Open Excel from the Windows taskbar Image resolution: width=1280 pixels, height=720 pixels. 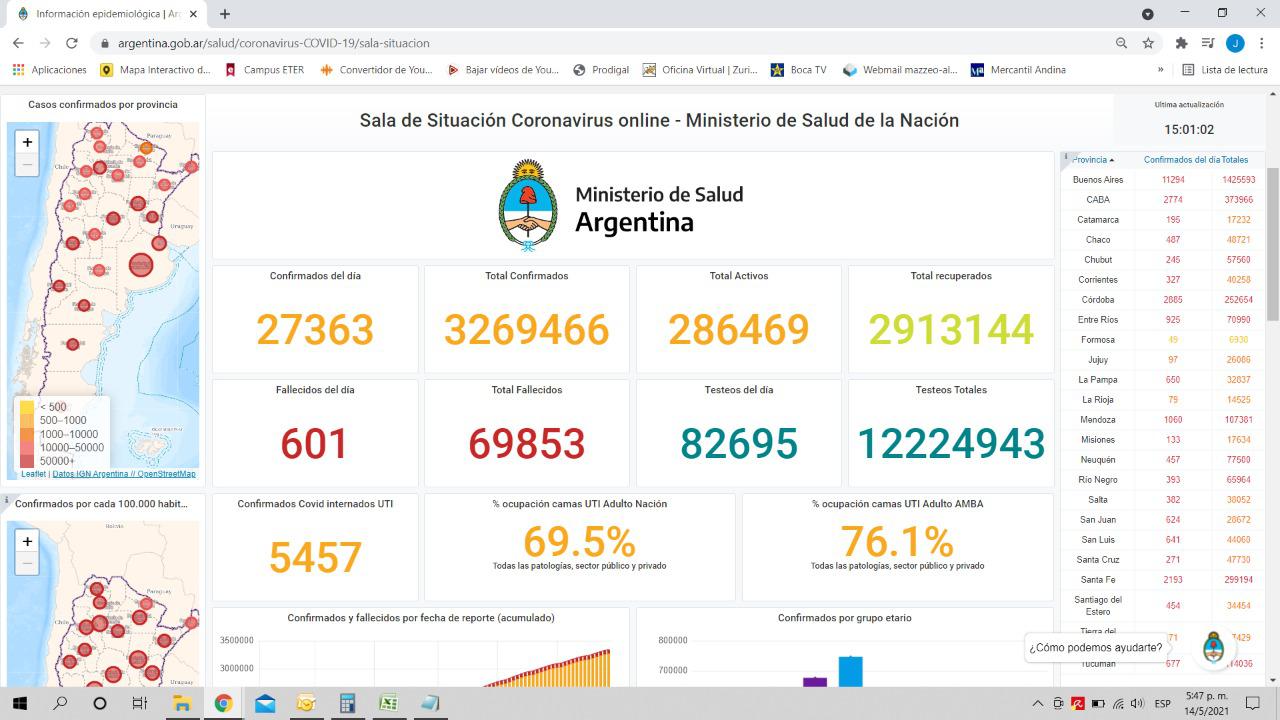click(388, 703)
